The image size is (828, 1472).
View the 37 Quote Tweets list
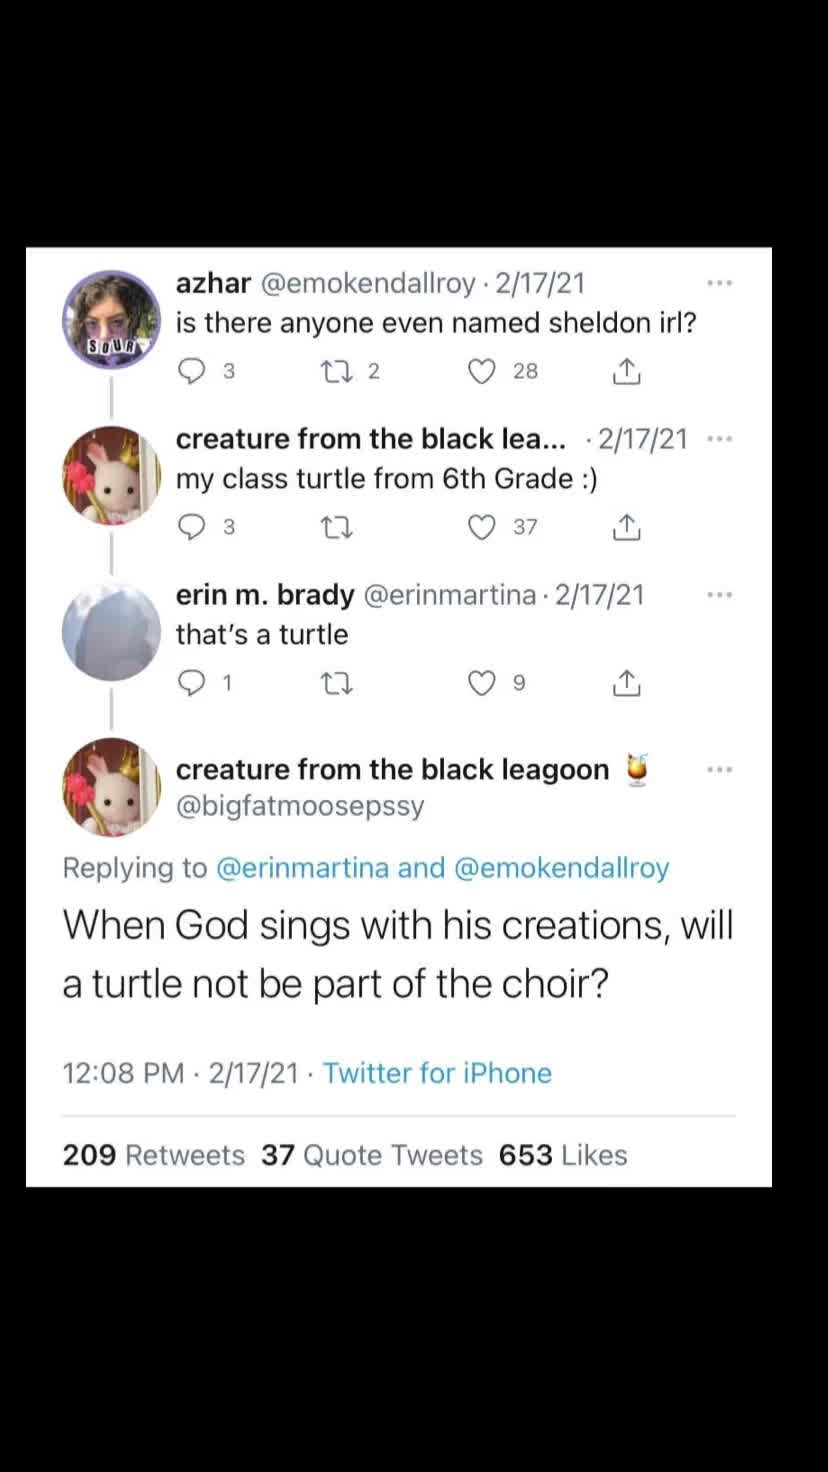[372, 1155]
